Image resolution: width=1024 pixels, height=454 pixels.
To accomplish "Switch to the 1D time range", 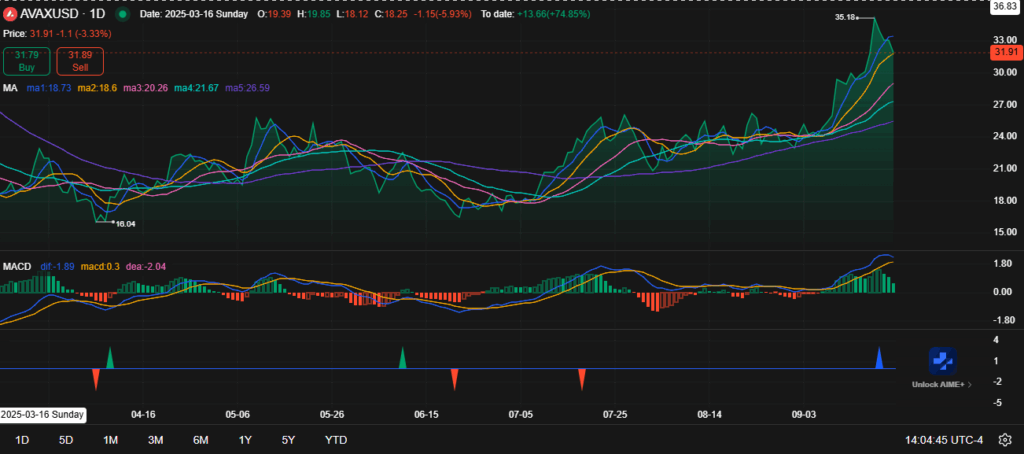I will [x=22, y=440].
